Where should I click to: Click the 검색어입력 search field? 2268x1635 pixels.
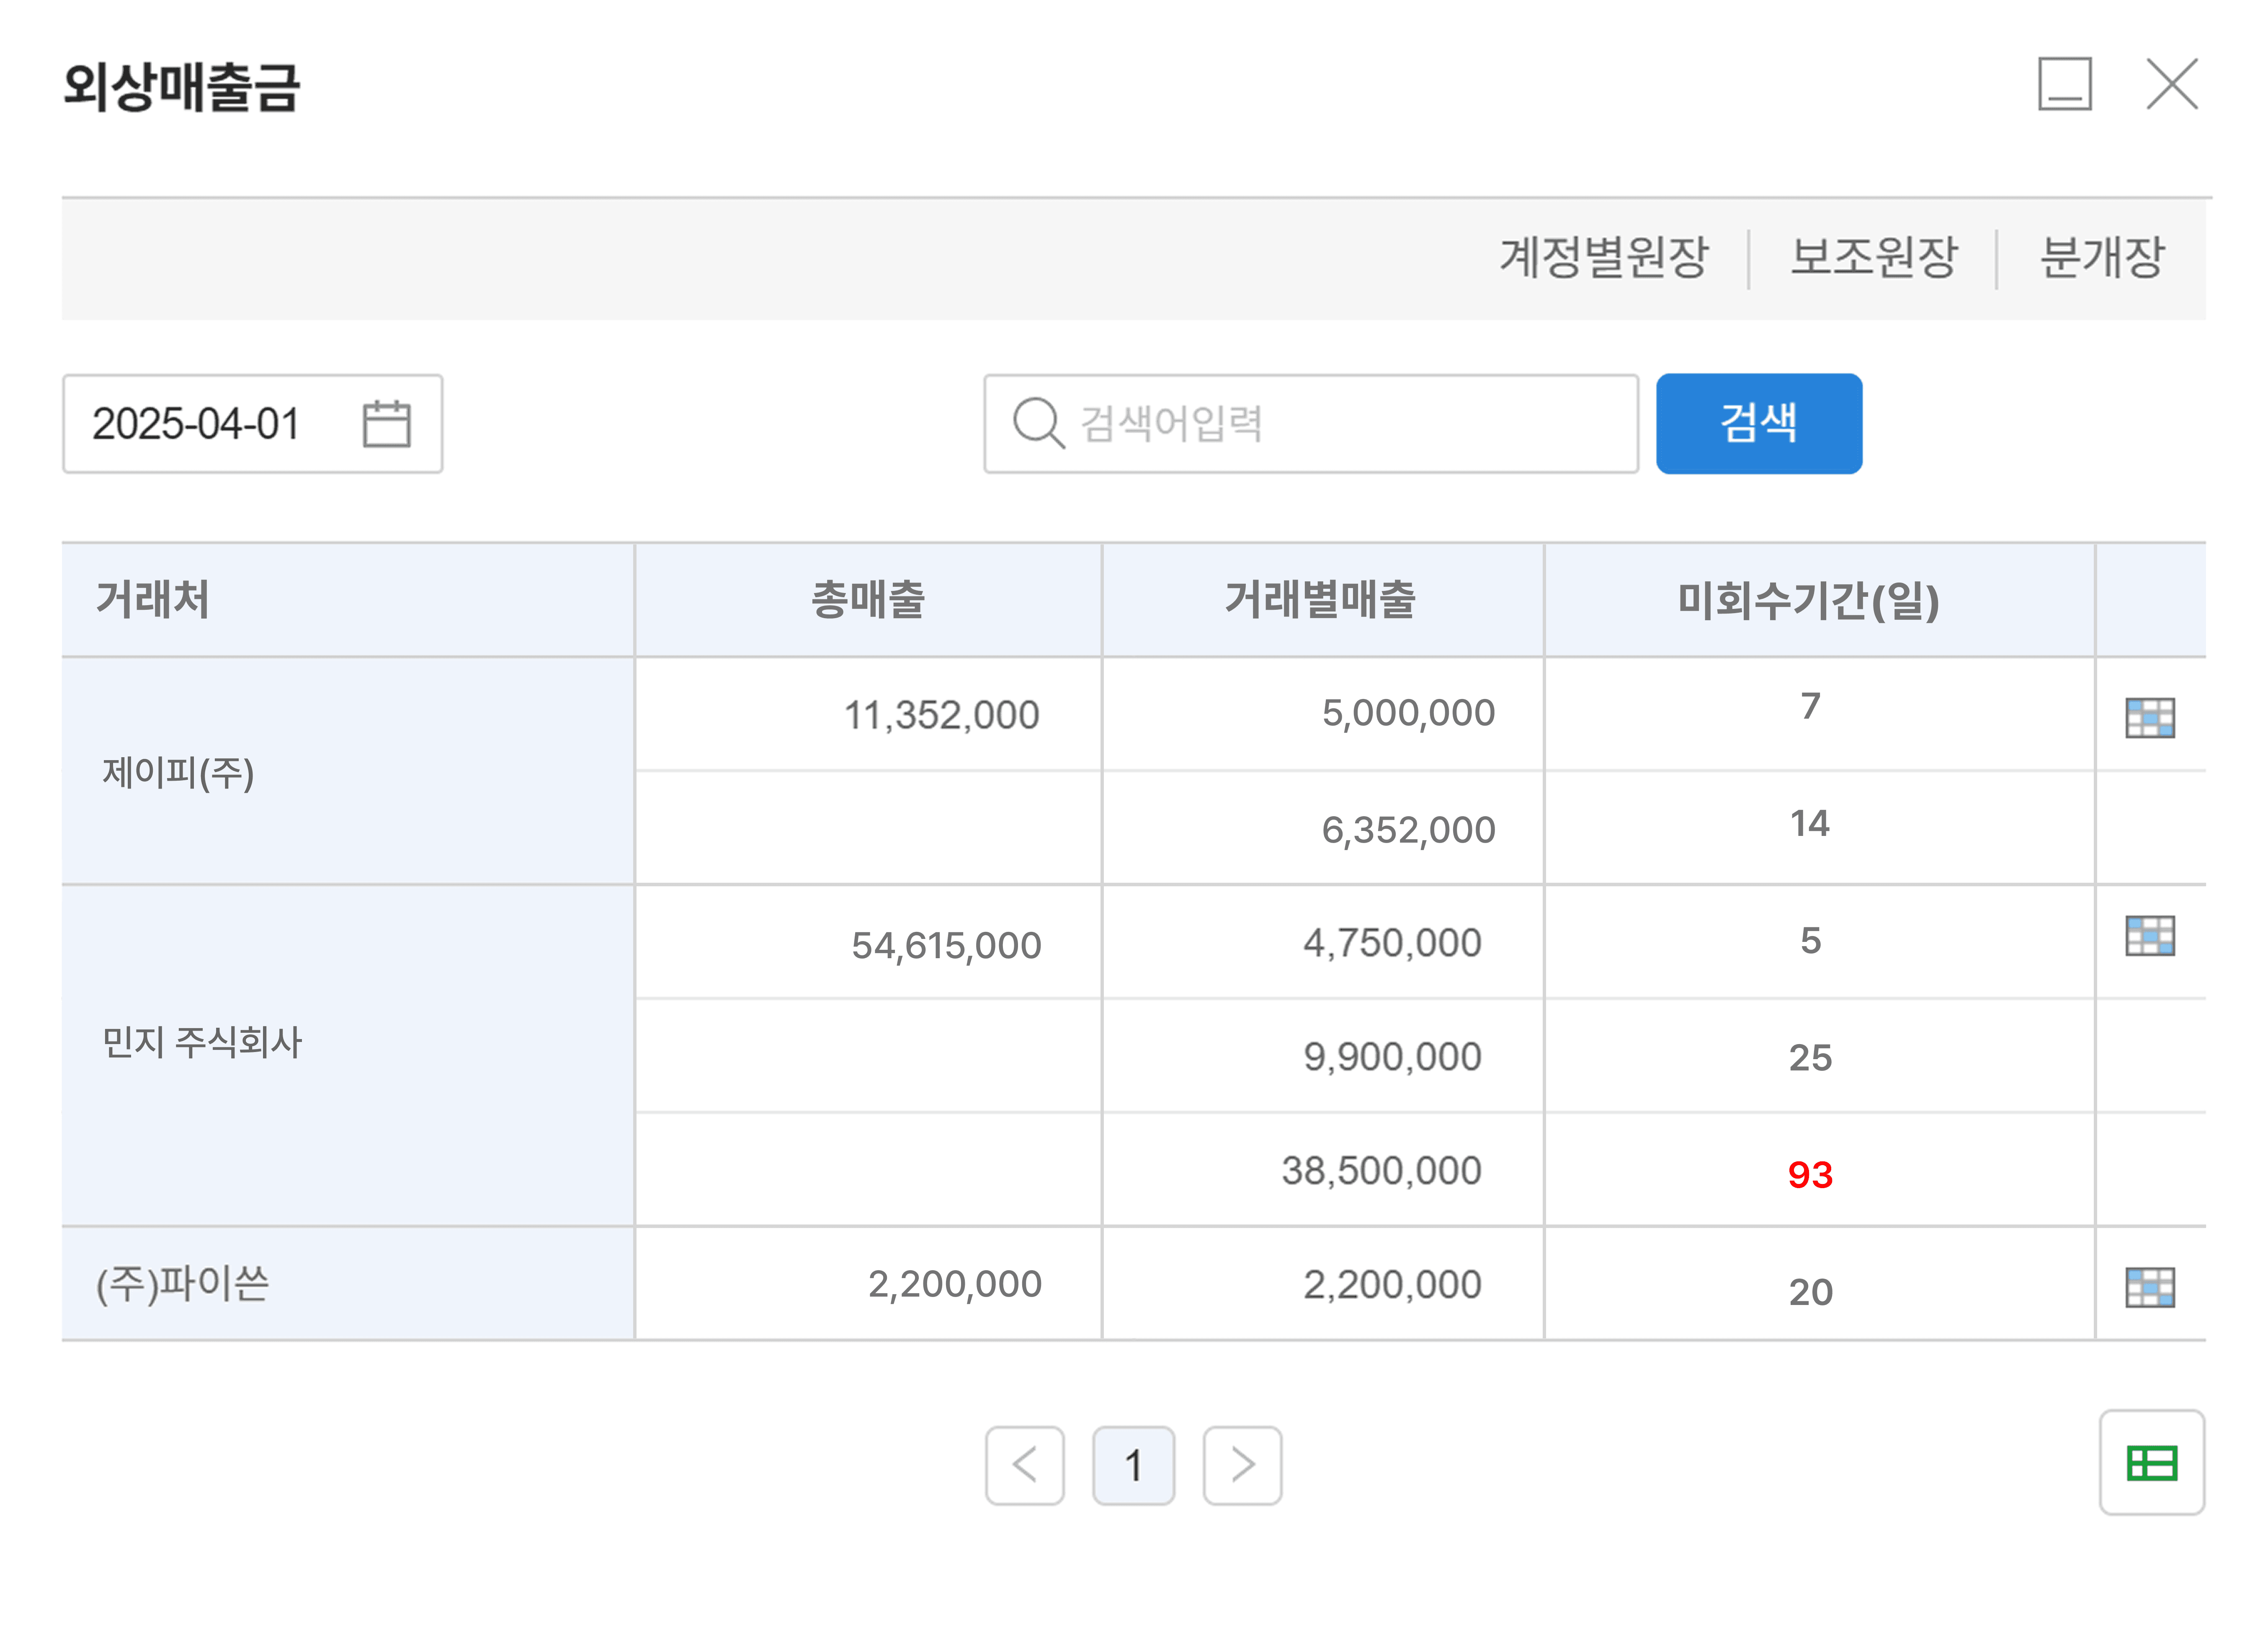[x=1340, y=424]
